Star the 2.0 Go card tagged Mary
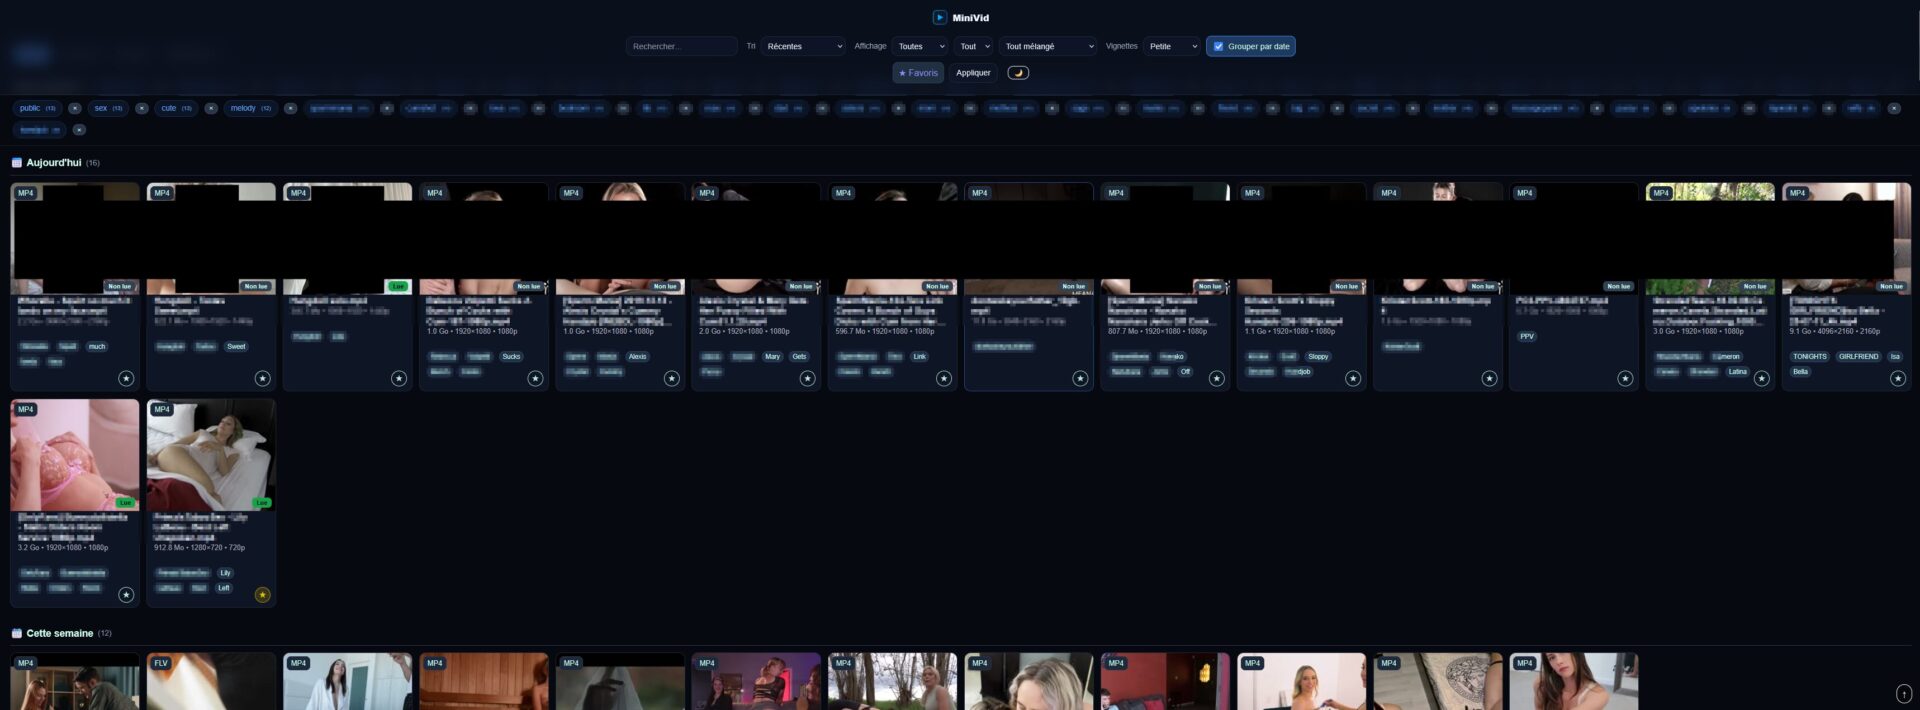The height and width of the screenshot is (710, 1920). pyautogui.click(x=807, y=378)
